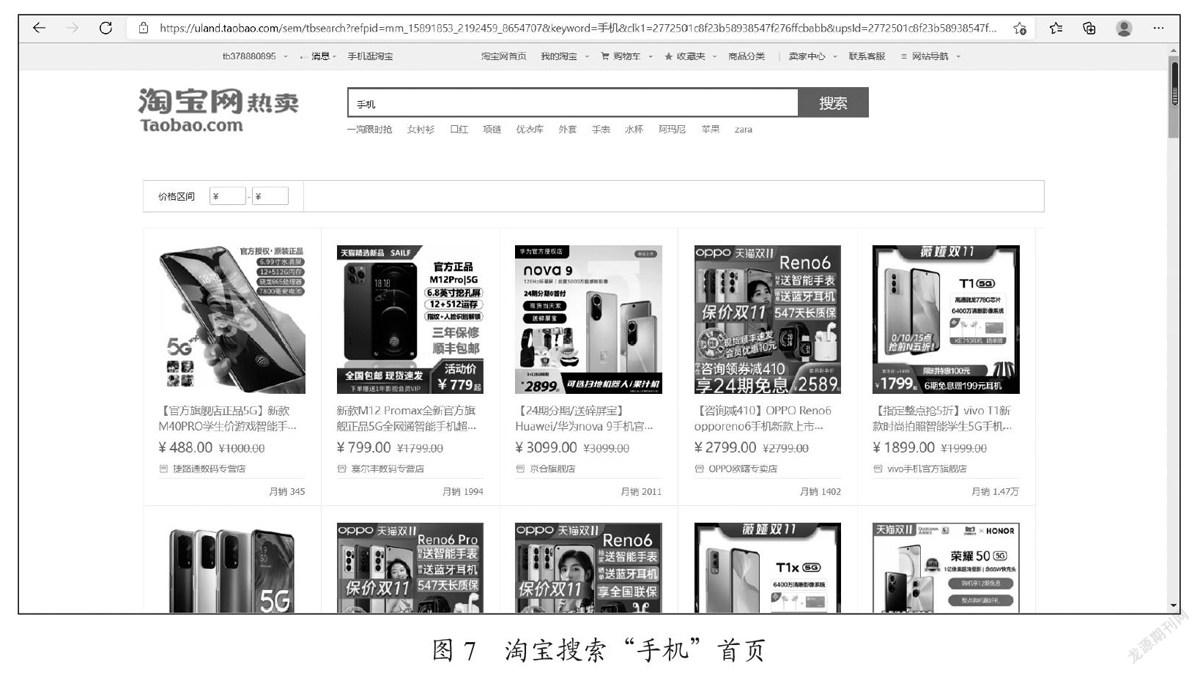Screen dimensions: 1200x675
Task: Open the 【咨询减410】OPPO Reno6 product title
Action: point(764,418)
